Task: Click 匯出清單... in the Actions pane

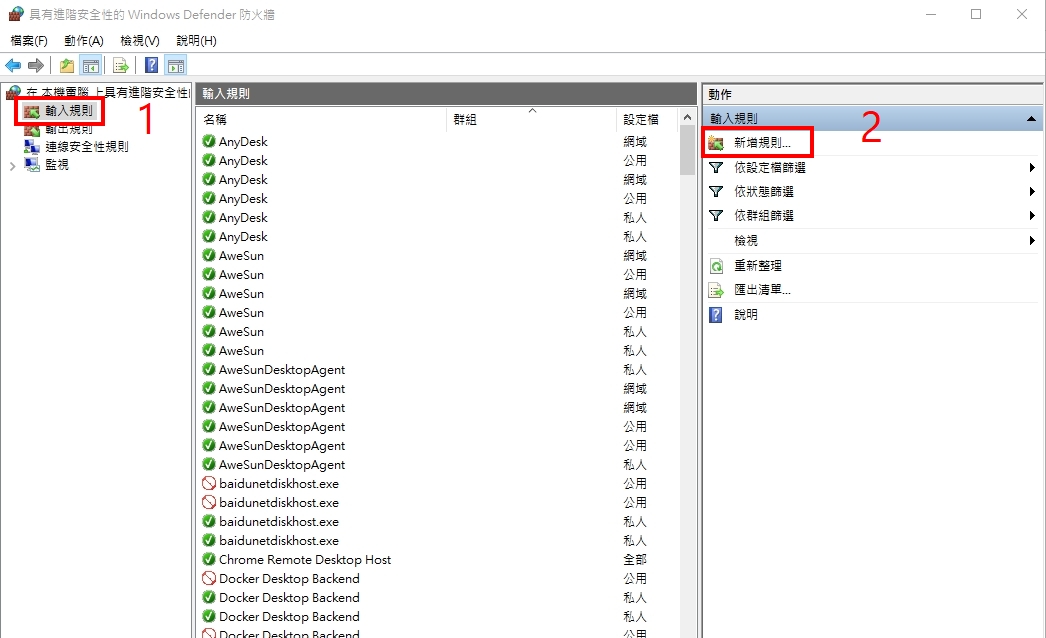Action: coord(762,290)
